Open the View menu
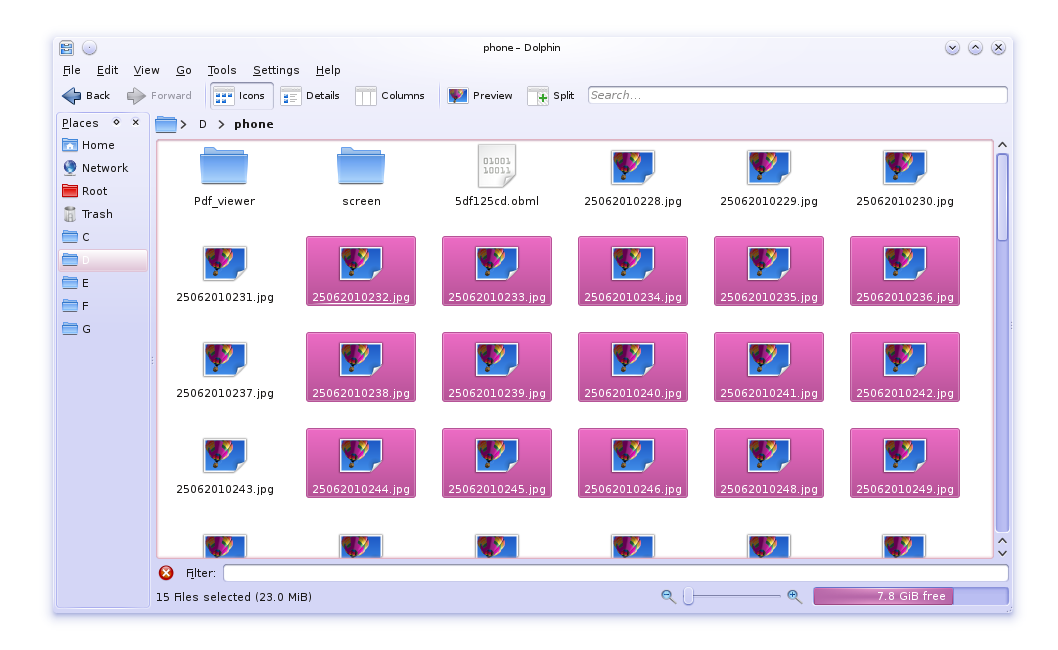This screenshot has width=1058, height=650. point(146,70)
